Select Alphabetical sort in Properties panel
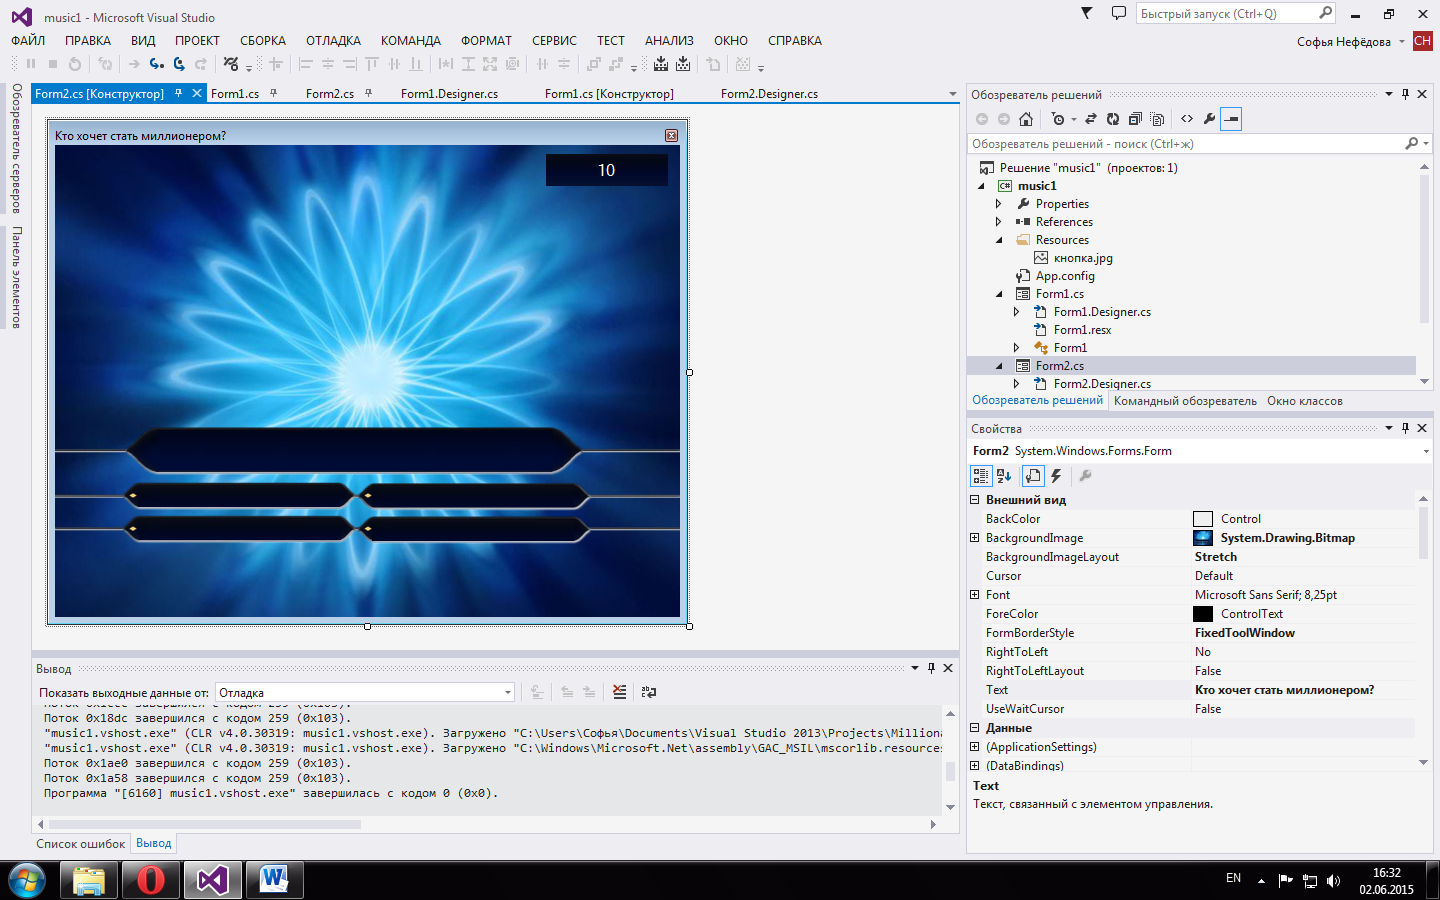The height and width of the screenshot is (900, 1440). [x=1004, y=476]
